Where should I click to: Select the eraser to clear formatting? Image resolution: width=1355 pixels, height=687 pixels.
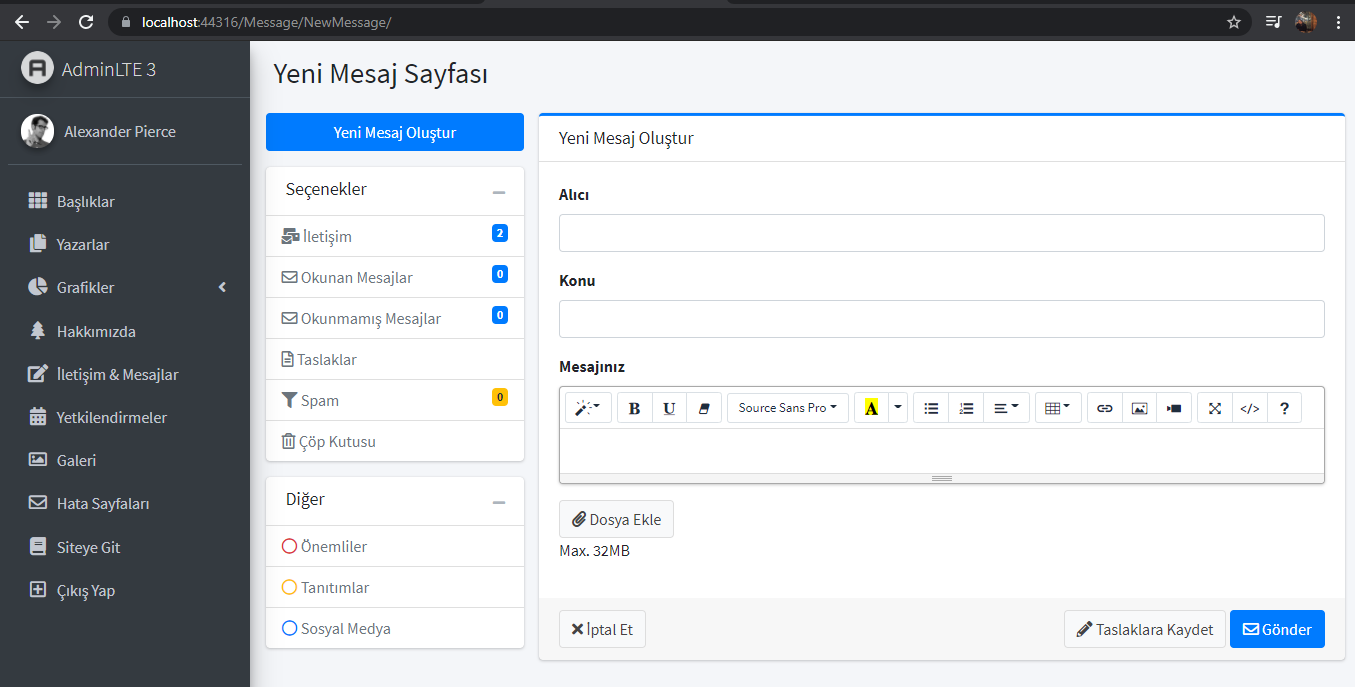pyautogui.click(x=703, y=407)
